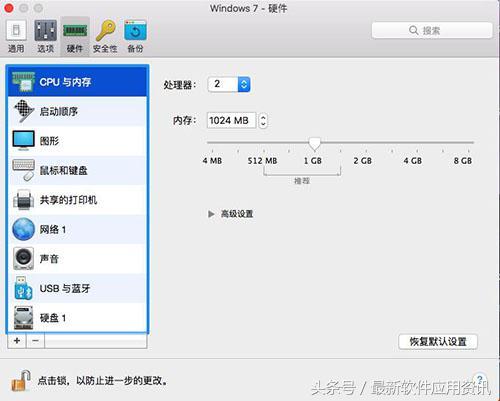Click the 声音 speaker icon
500x401 pixels.
pos(23,258)
